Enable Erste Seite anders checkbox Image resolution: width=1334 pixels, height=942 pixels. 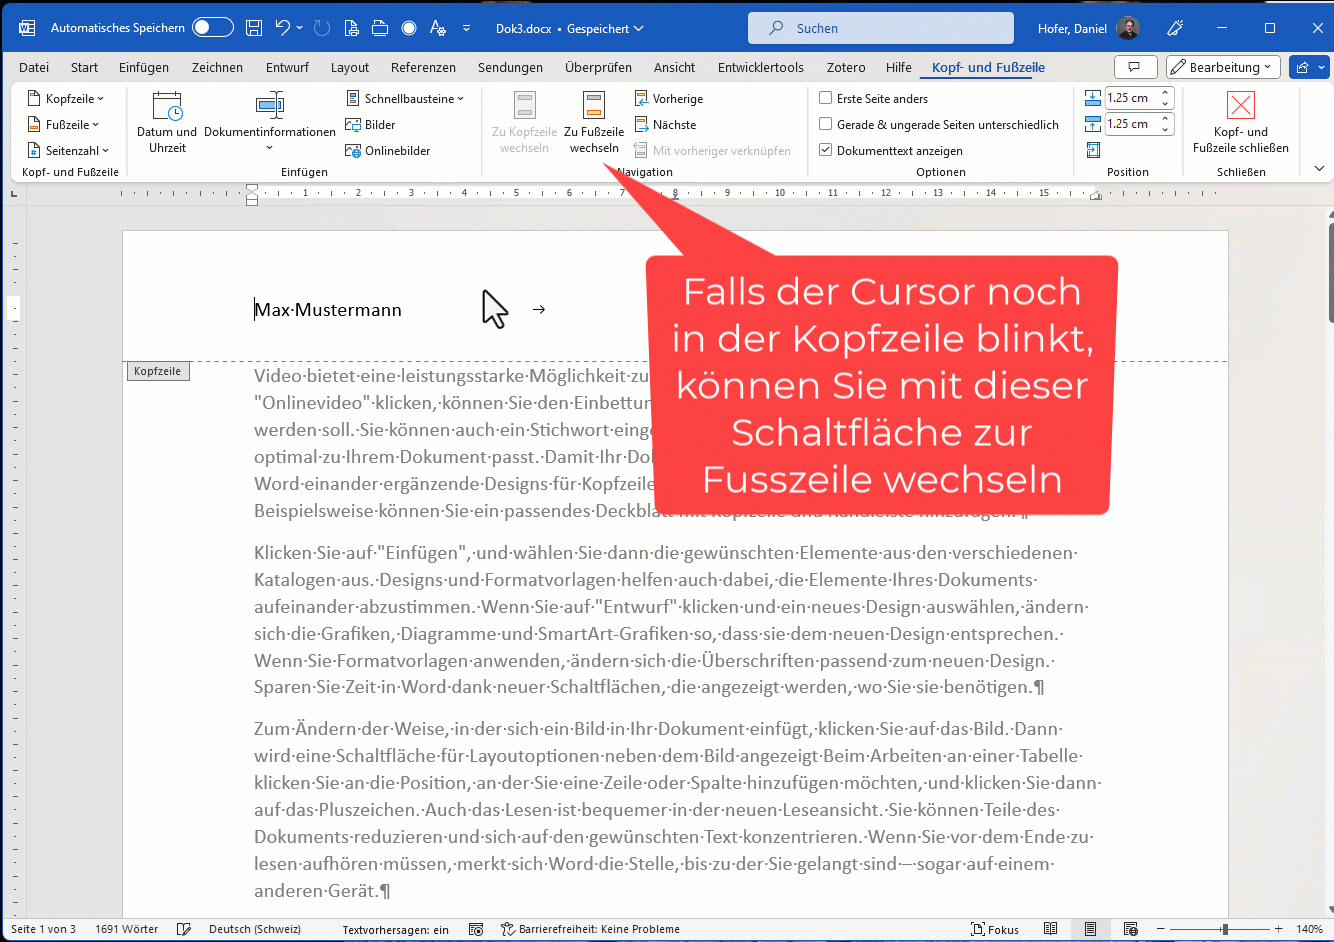[826, 98]
